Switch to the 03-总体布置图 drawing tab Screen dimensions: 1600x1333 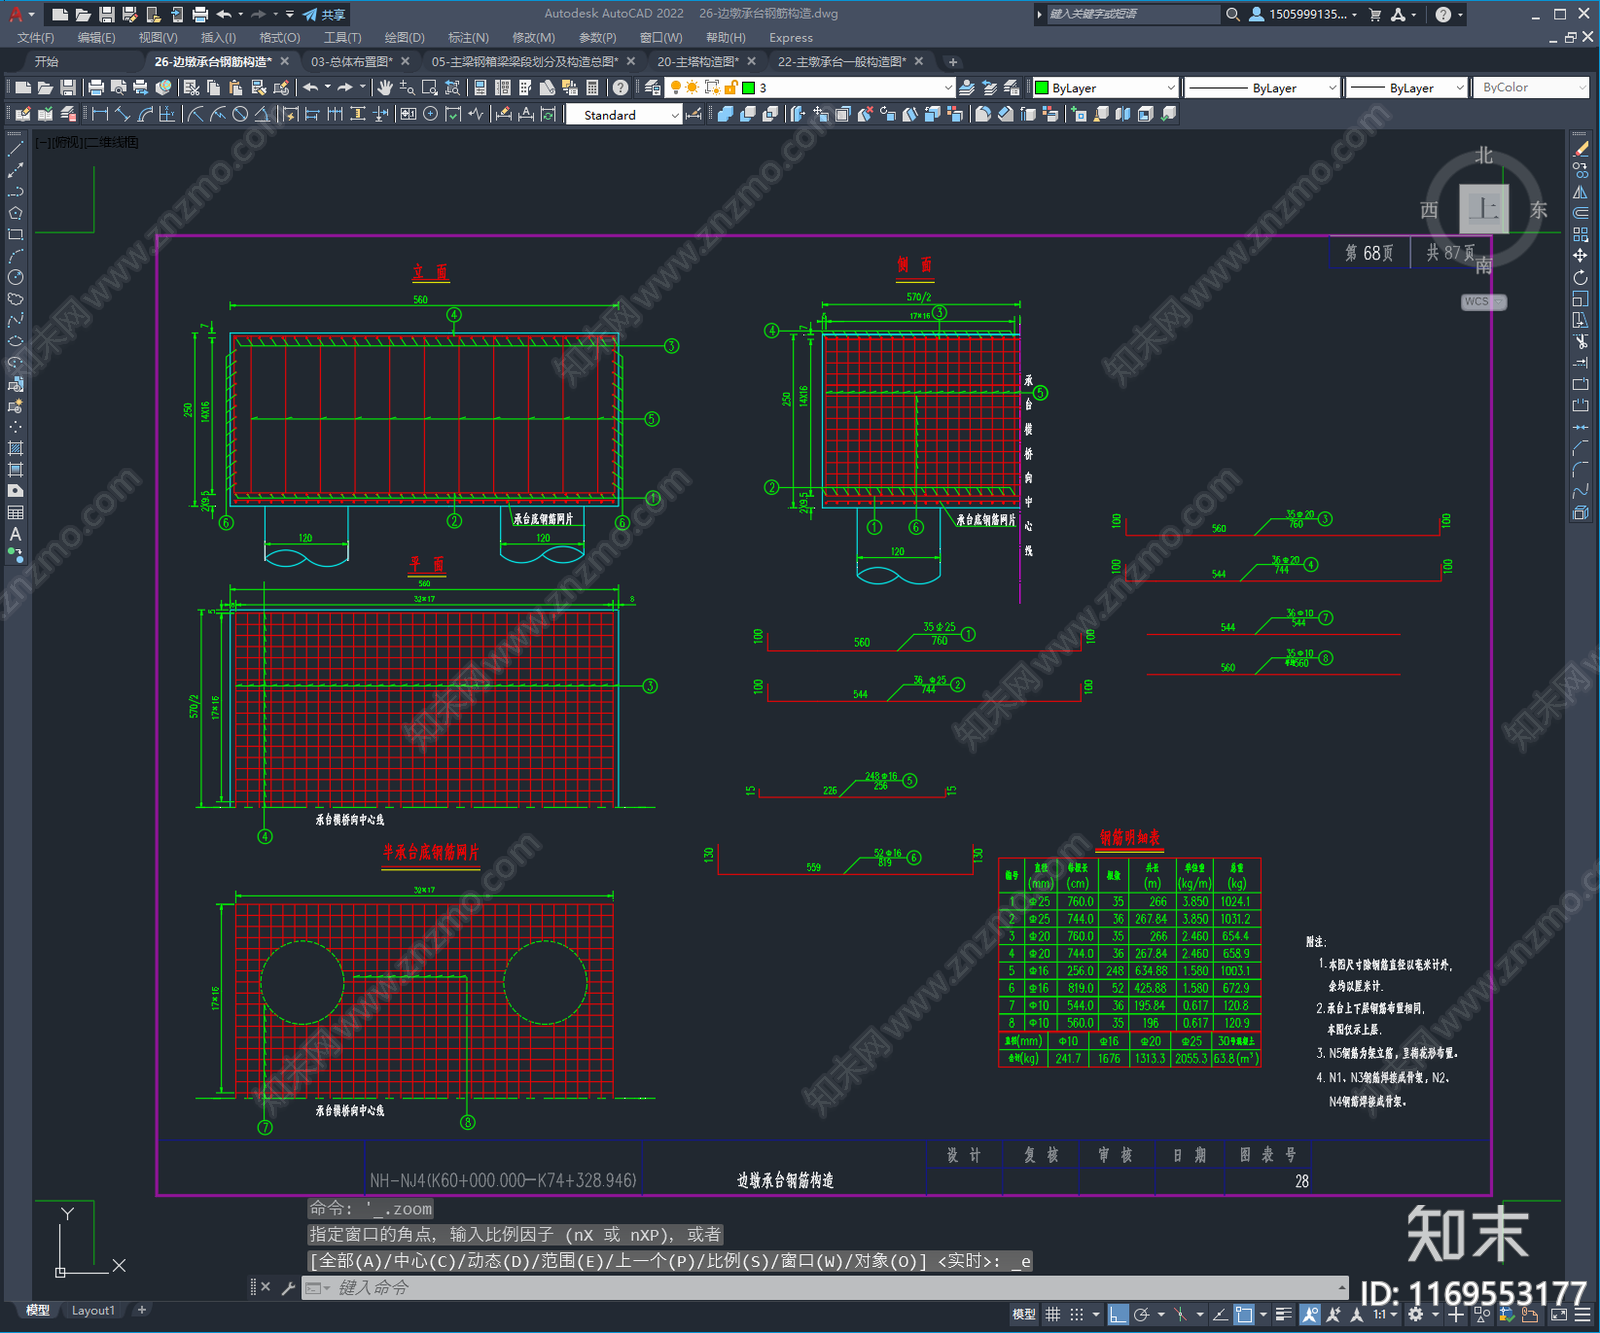(x=352, y=61)
